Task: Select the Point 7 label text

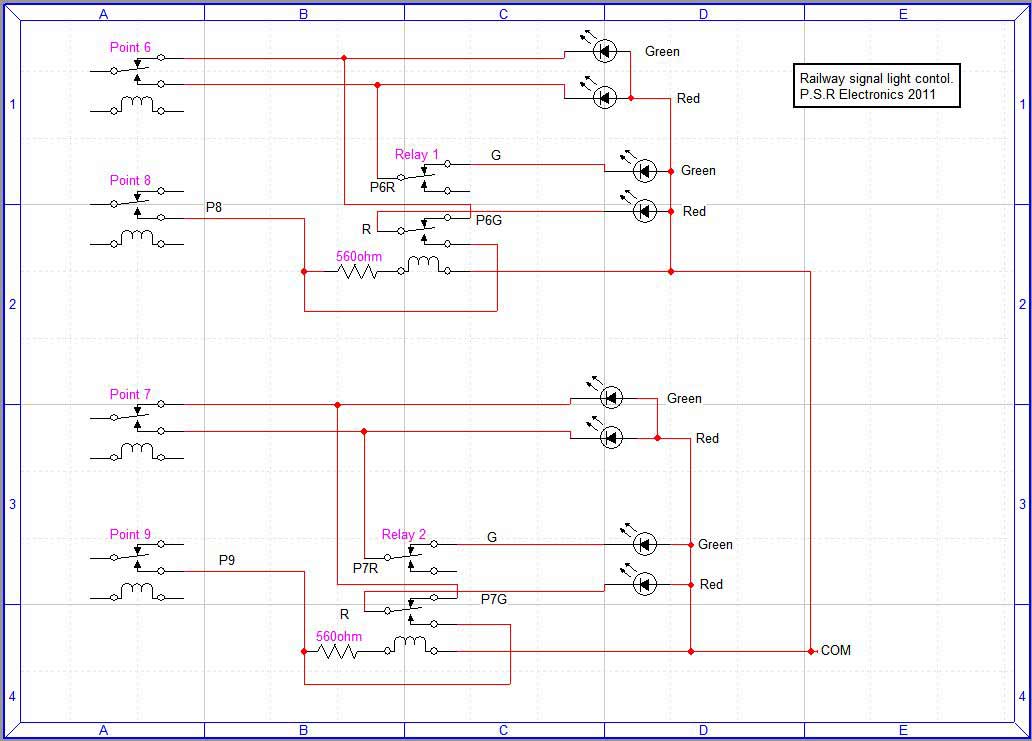Action: pos(130,394)
